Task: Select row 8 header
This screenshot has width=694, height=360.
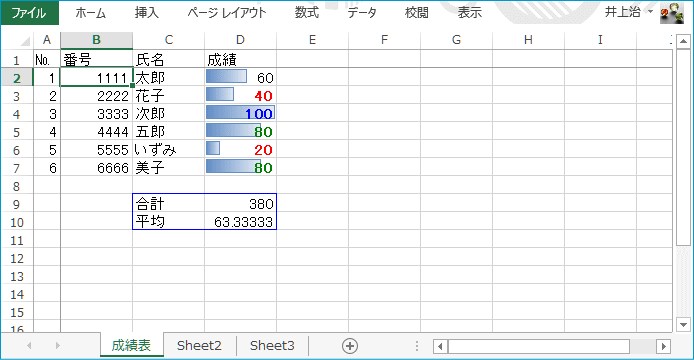Action: pyautogui.click(x=16, y=186)
